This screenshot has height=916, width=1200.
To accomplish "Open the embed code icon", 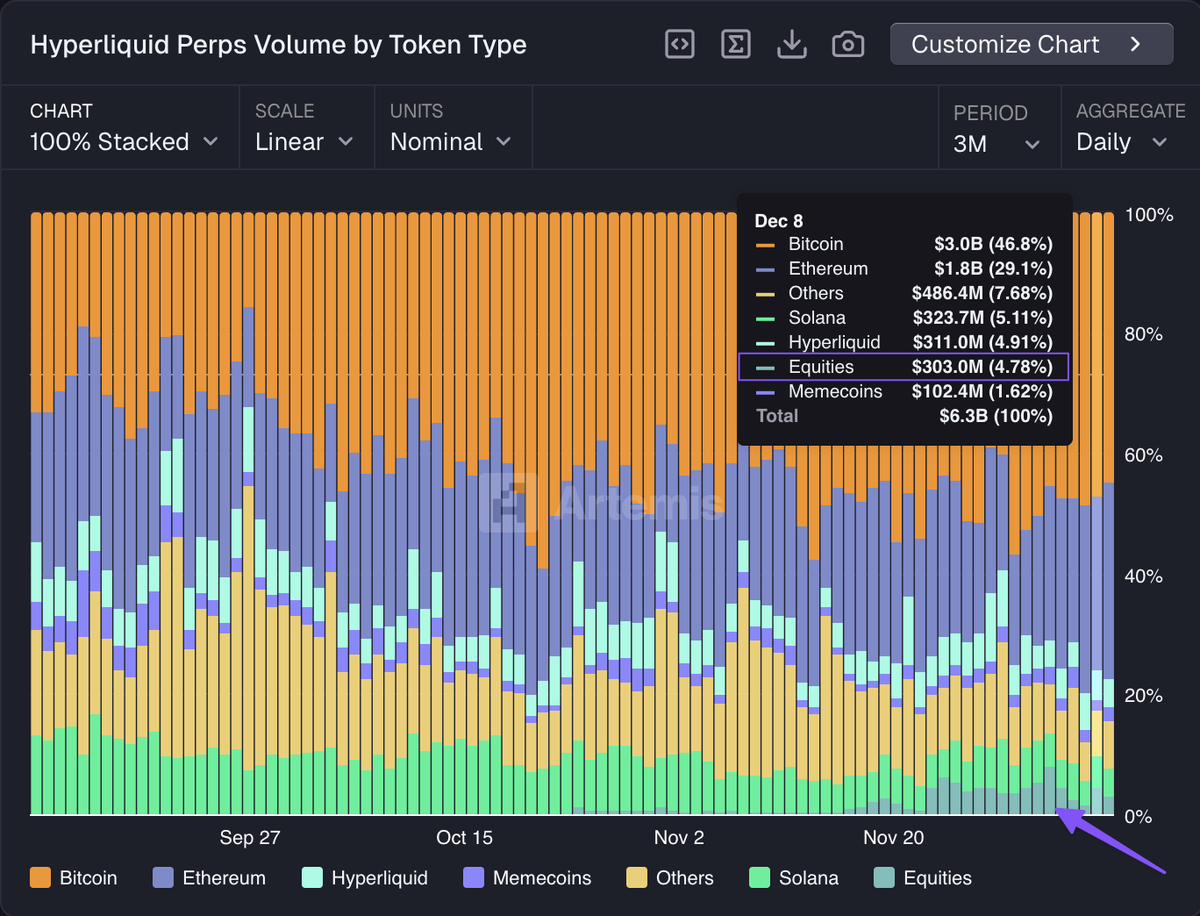I will point(680,44).
